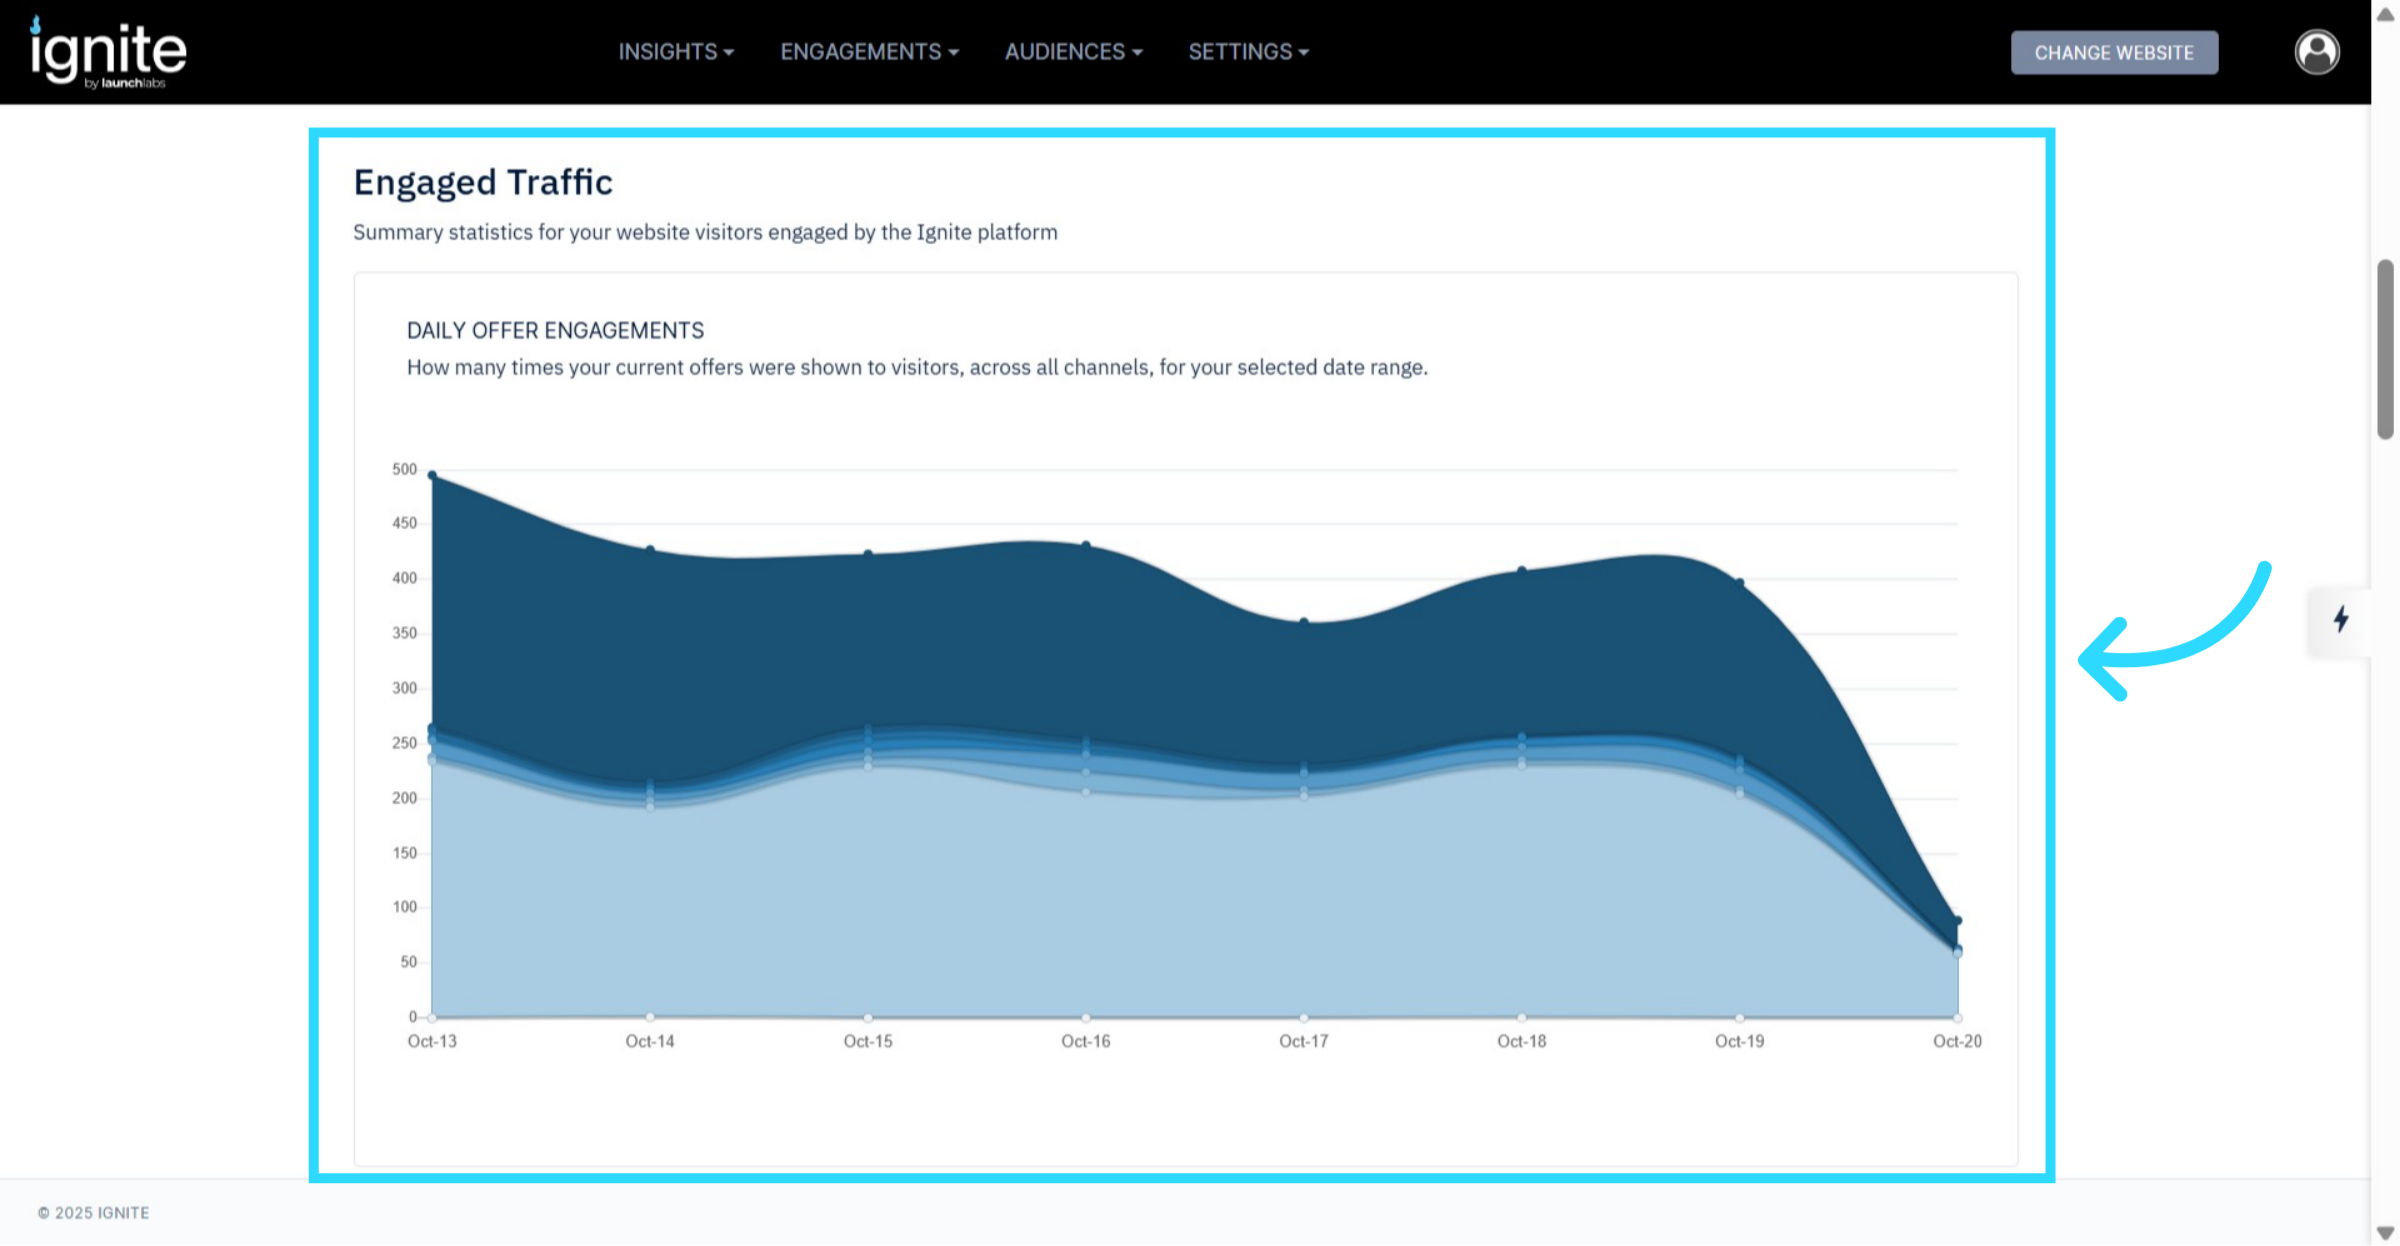Click the Ignite logo
Viewport: 2400px width, 1246px height.
pyautogui.click(x=108, y=52)
